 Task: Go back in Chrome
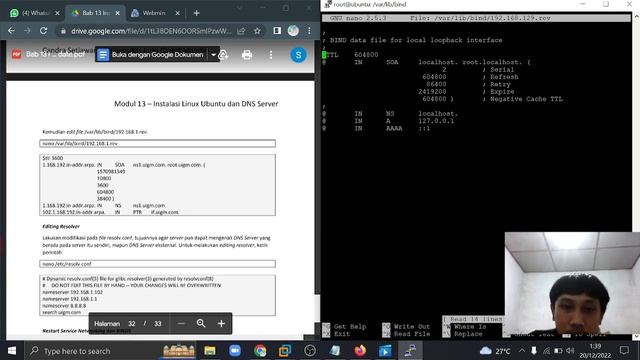tap(11, 31)
